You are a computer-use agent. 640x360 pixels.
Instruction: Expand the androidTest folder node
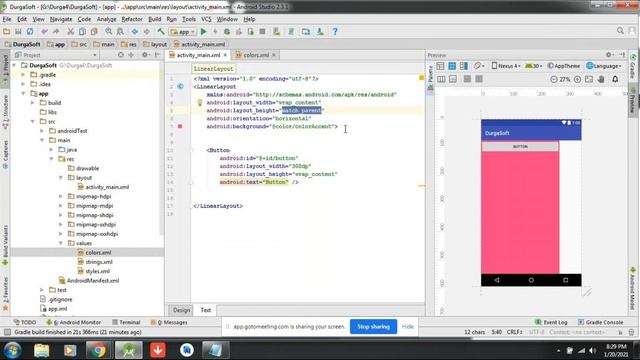[x=42, y=131]
